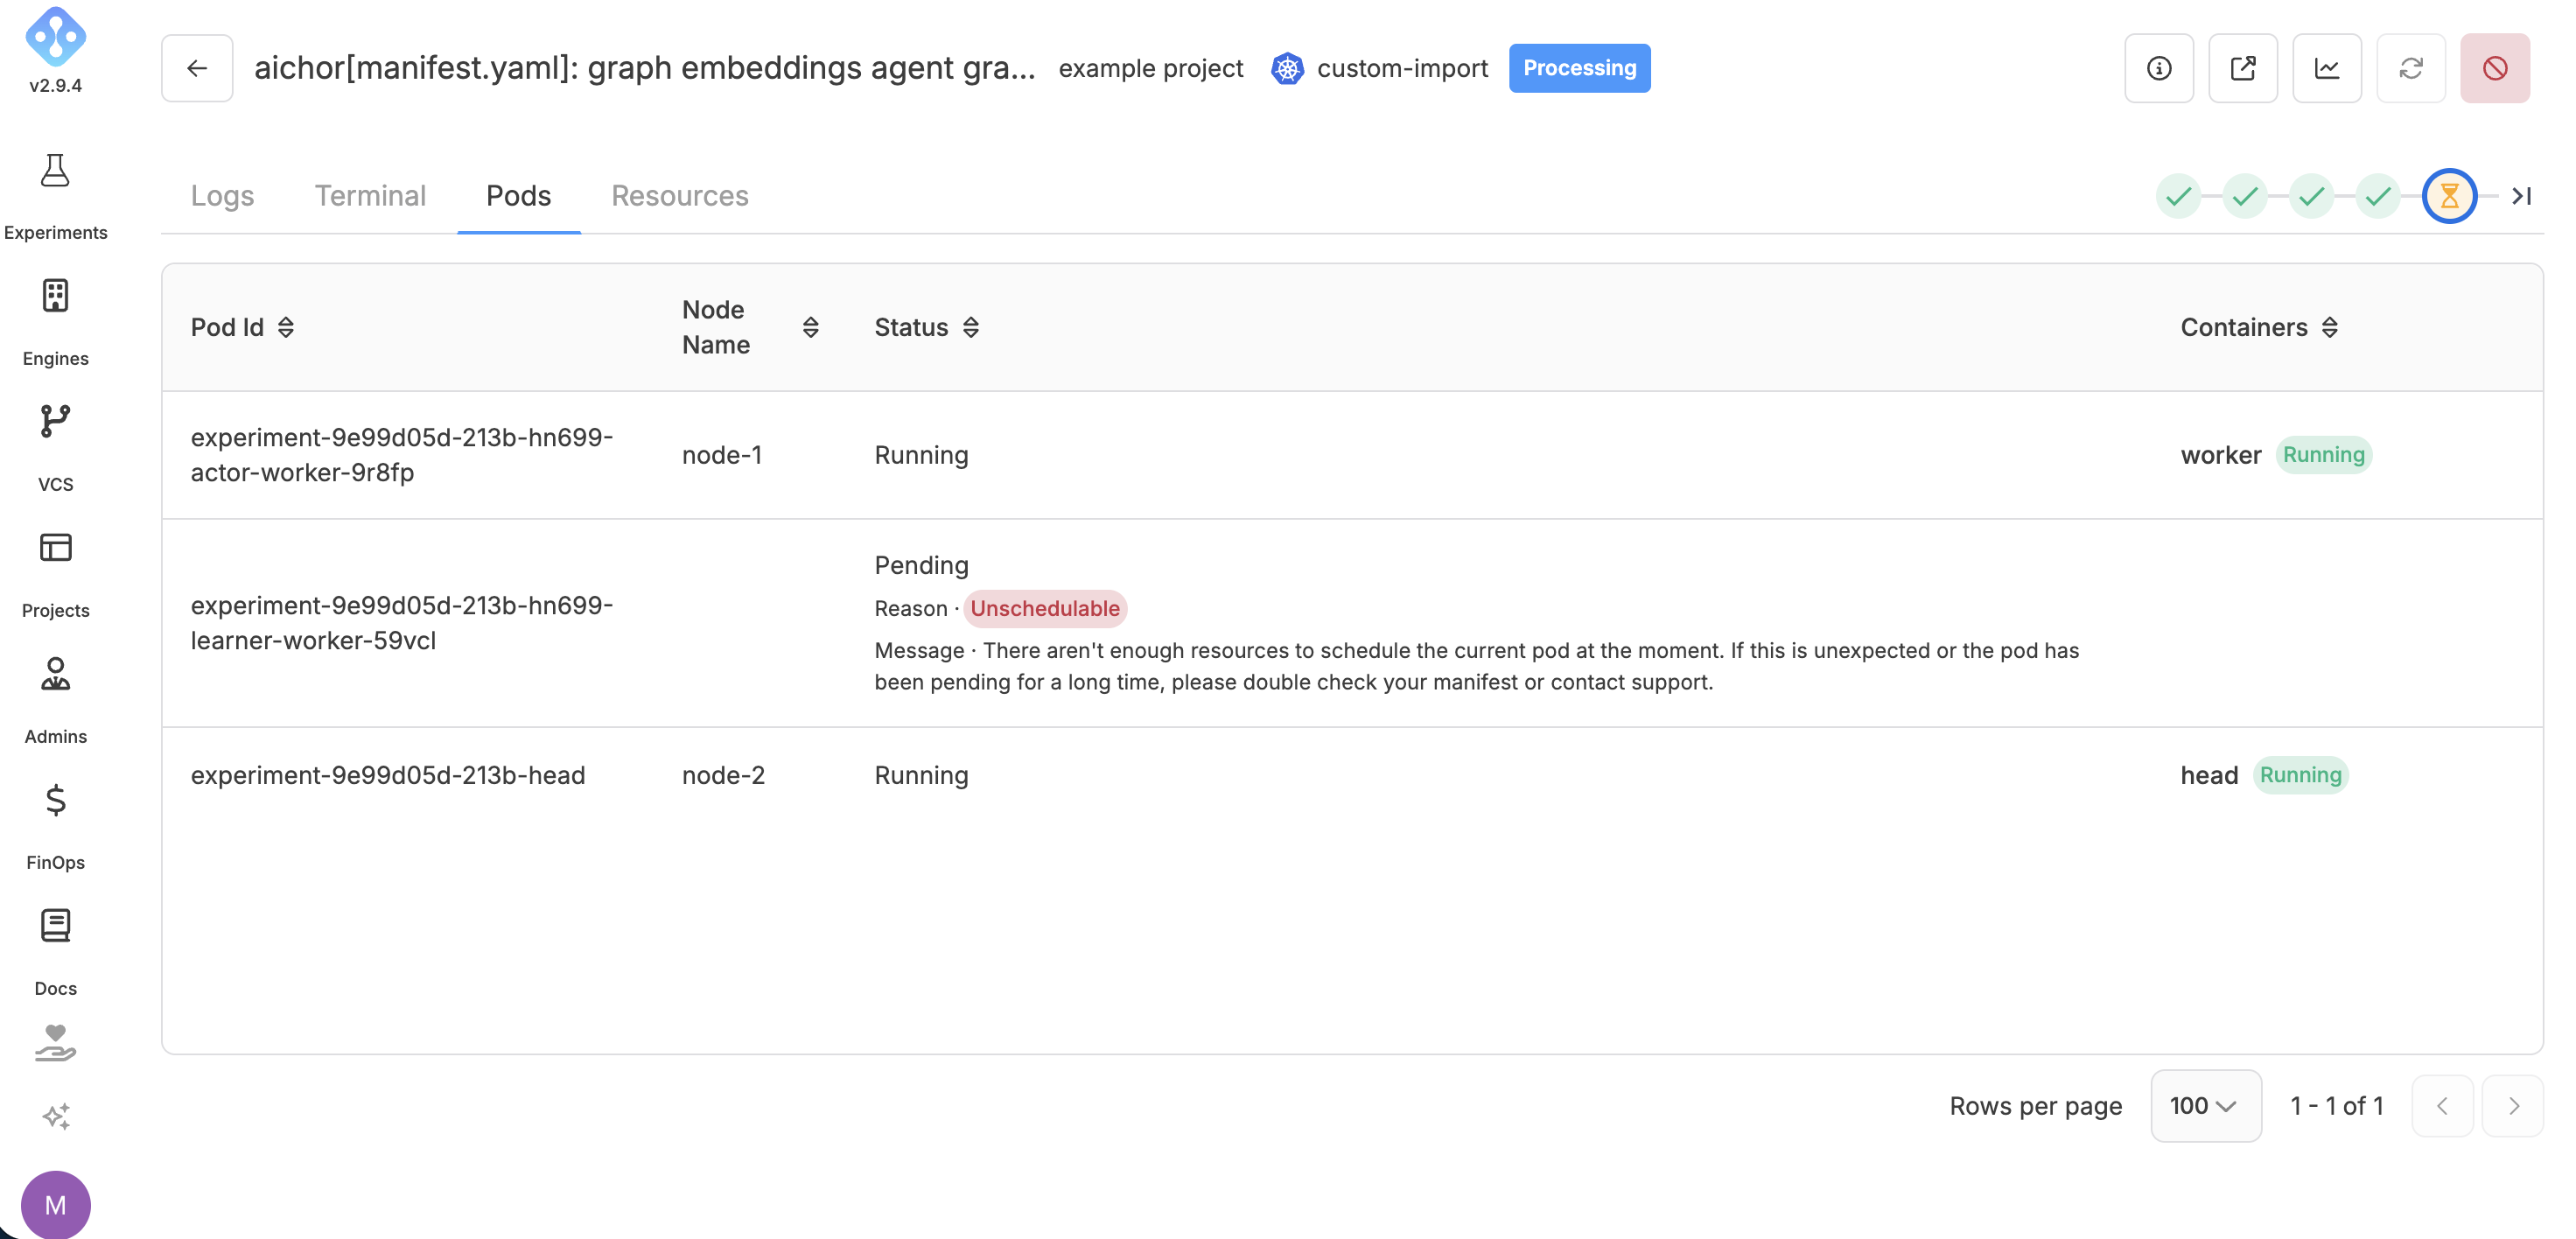Sort by Containers column
This screenshot has height=1239, width=2576.
coord(2330,327)
